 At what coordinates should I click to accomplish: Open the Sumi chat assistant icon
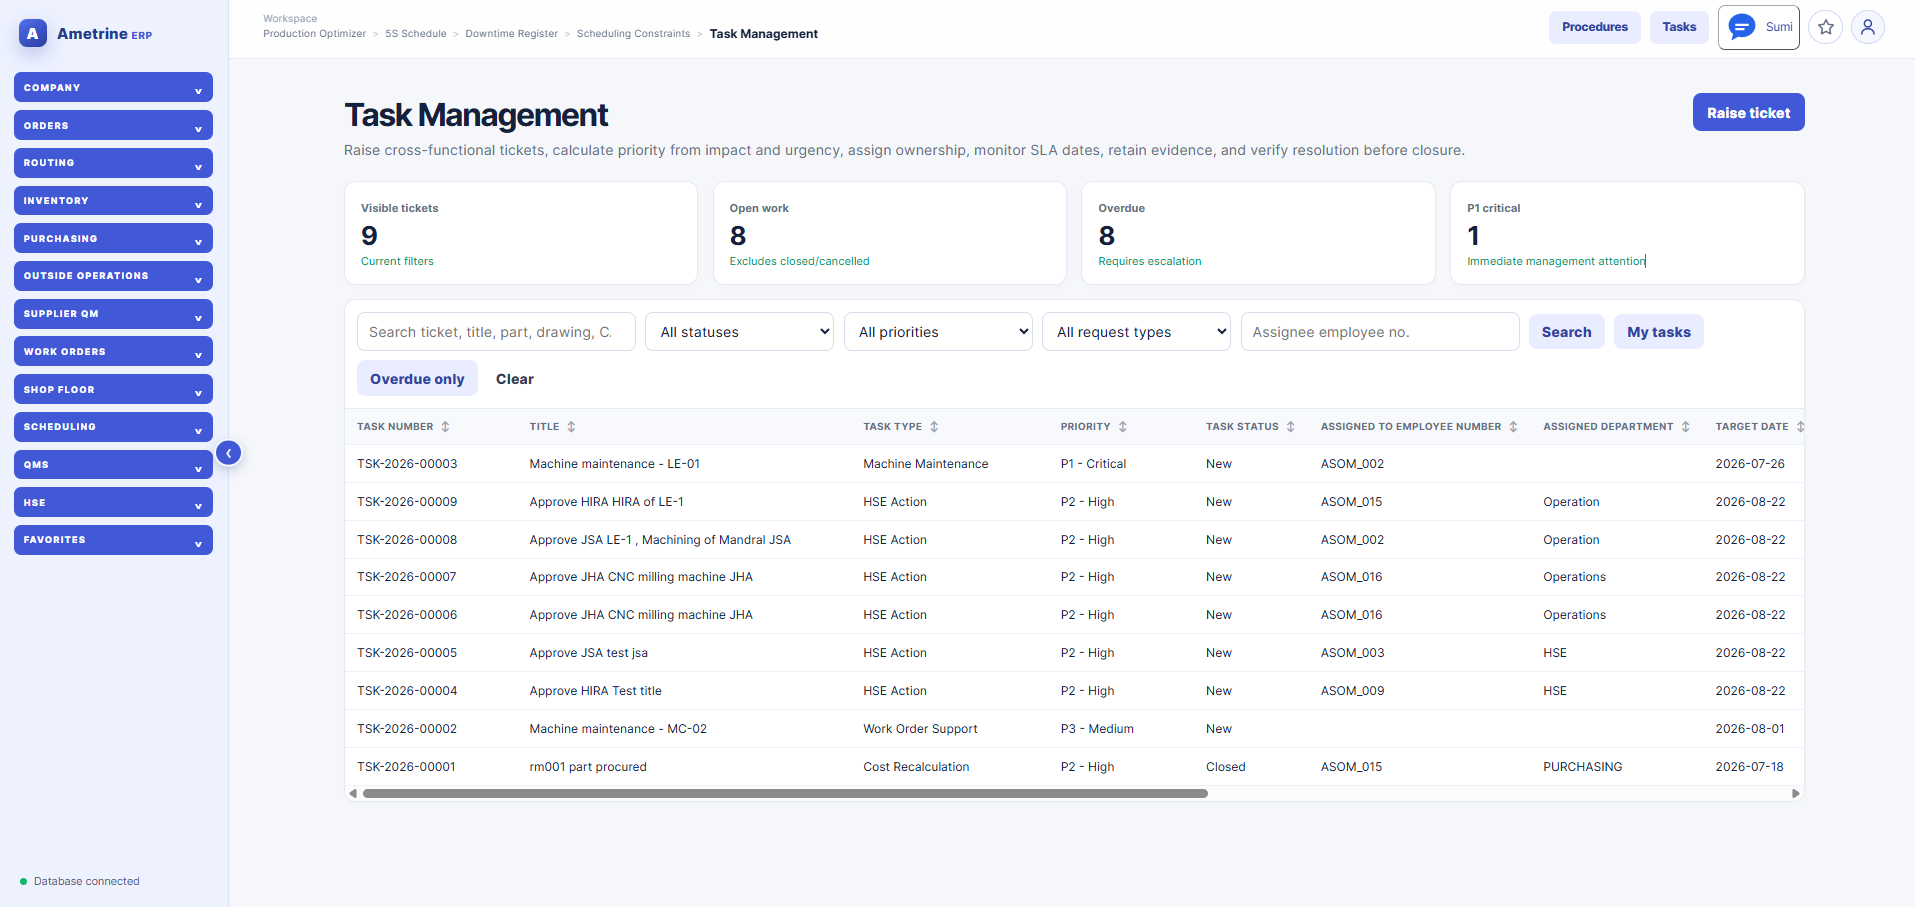1742,27
